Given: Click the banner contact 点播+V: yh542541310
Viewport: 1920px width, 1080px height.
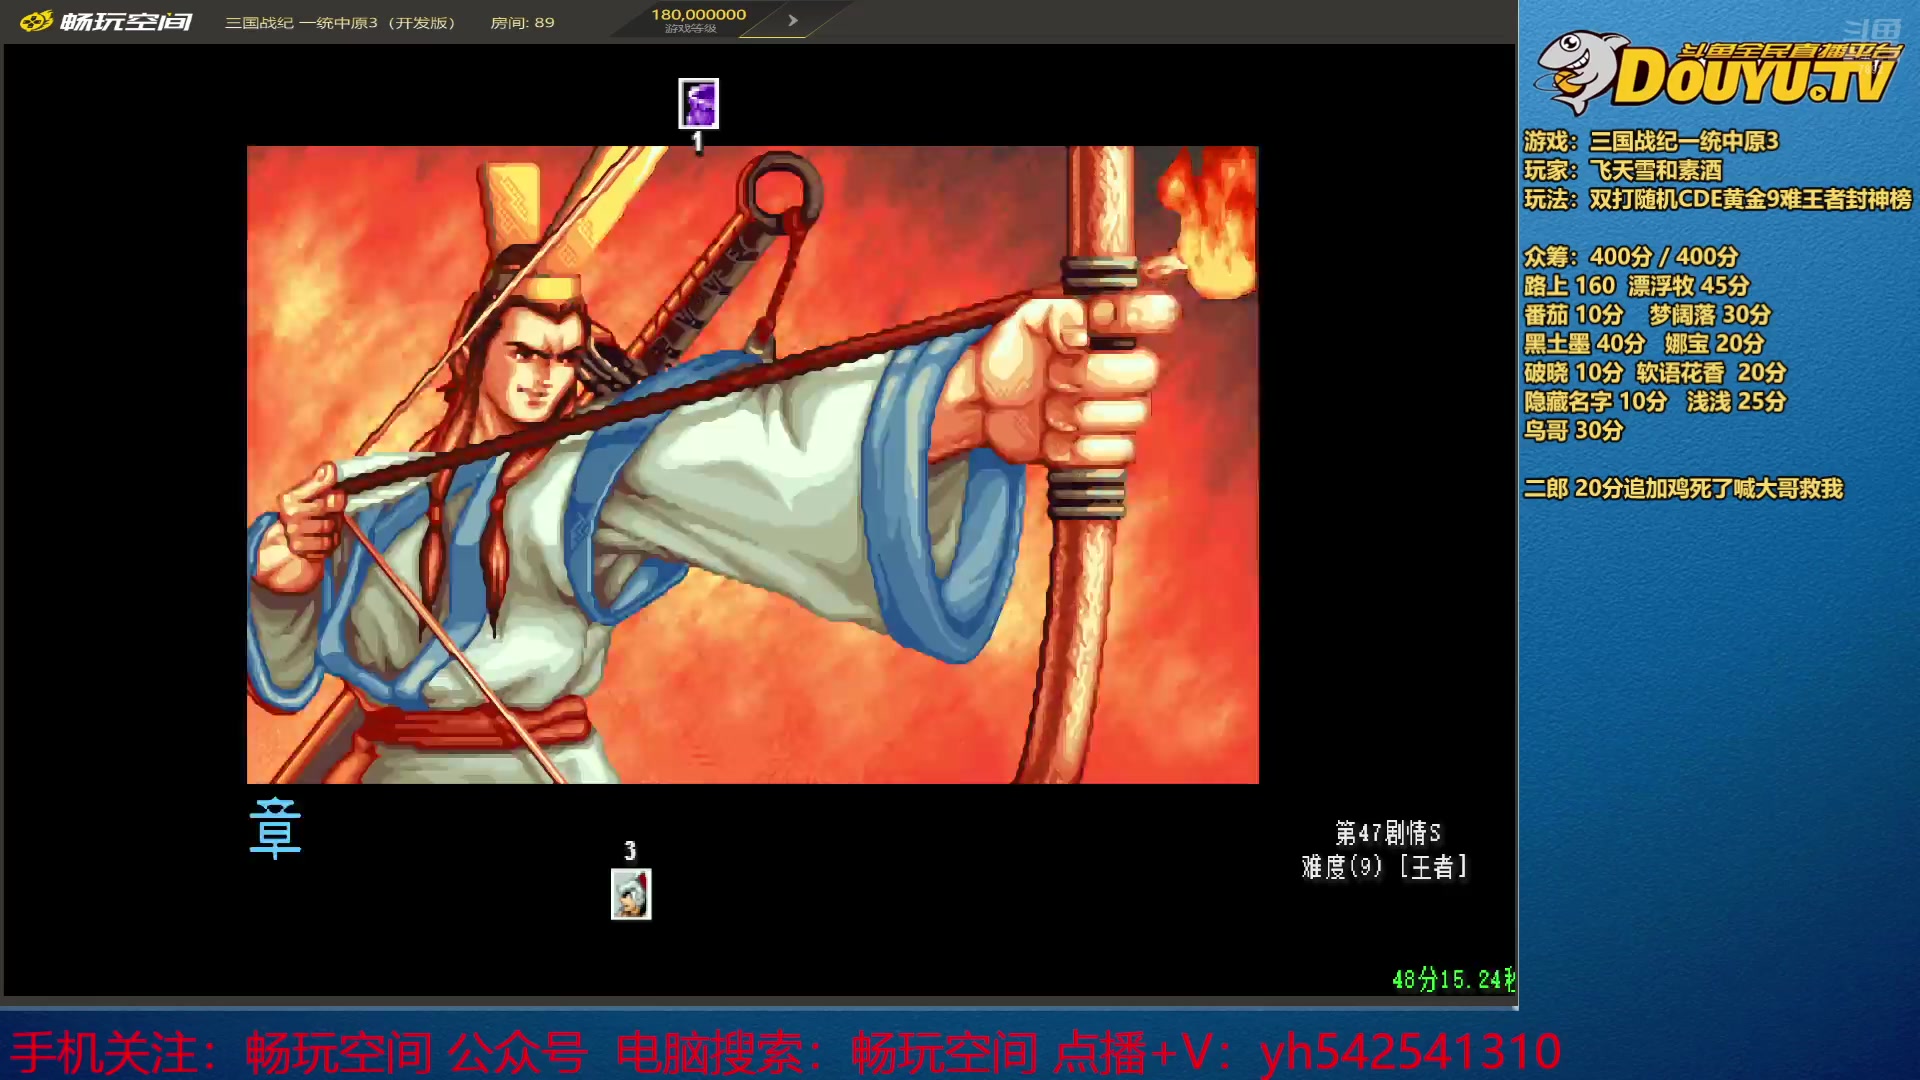Looking at the screenshot, I should point(1307,1052).
